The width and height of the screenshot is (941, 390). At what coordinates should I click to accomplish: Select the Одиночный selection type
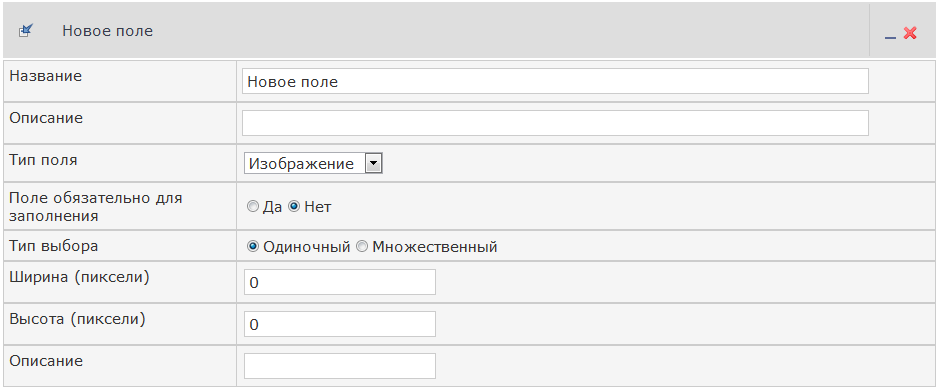253,247
